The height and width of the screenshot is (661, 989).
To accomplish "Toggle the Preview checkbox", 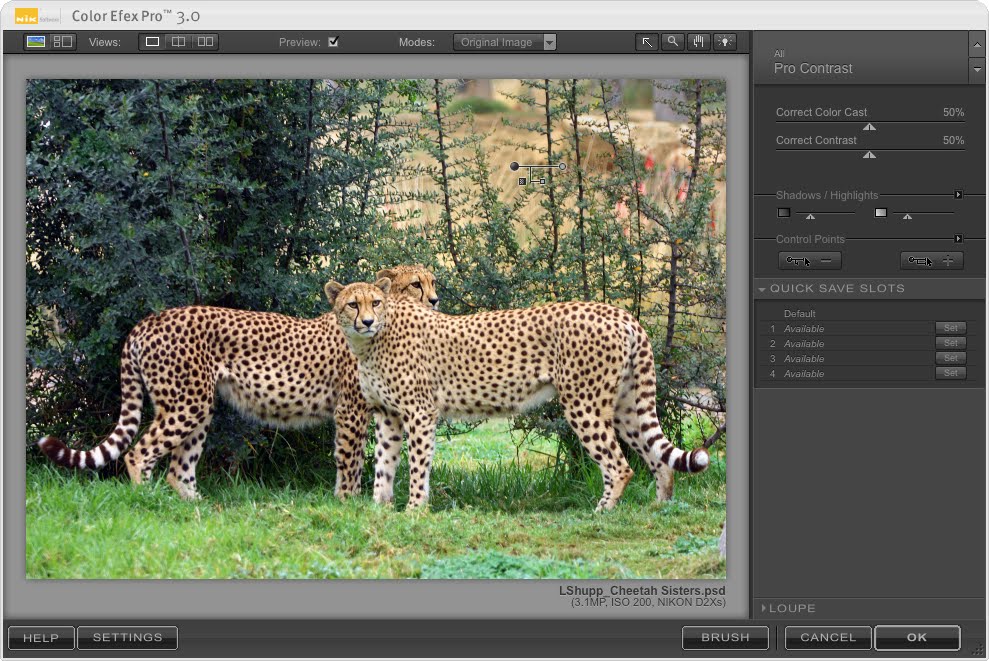I will coord(334,42).
